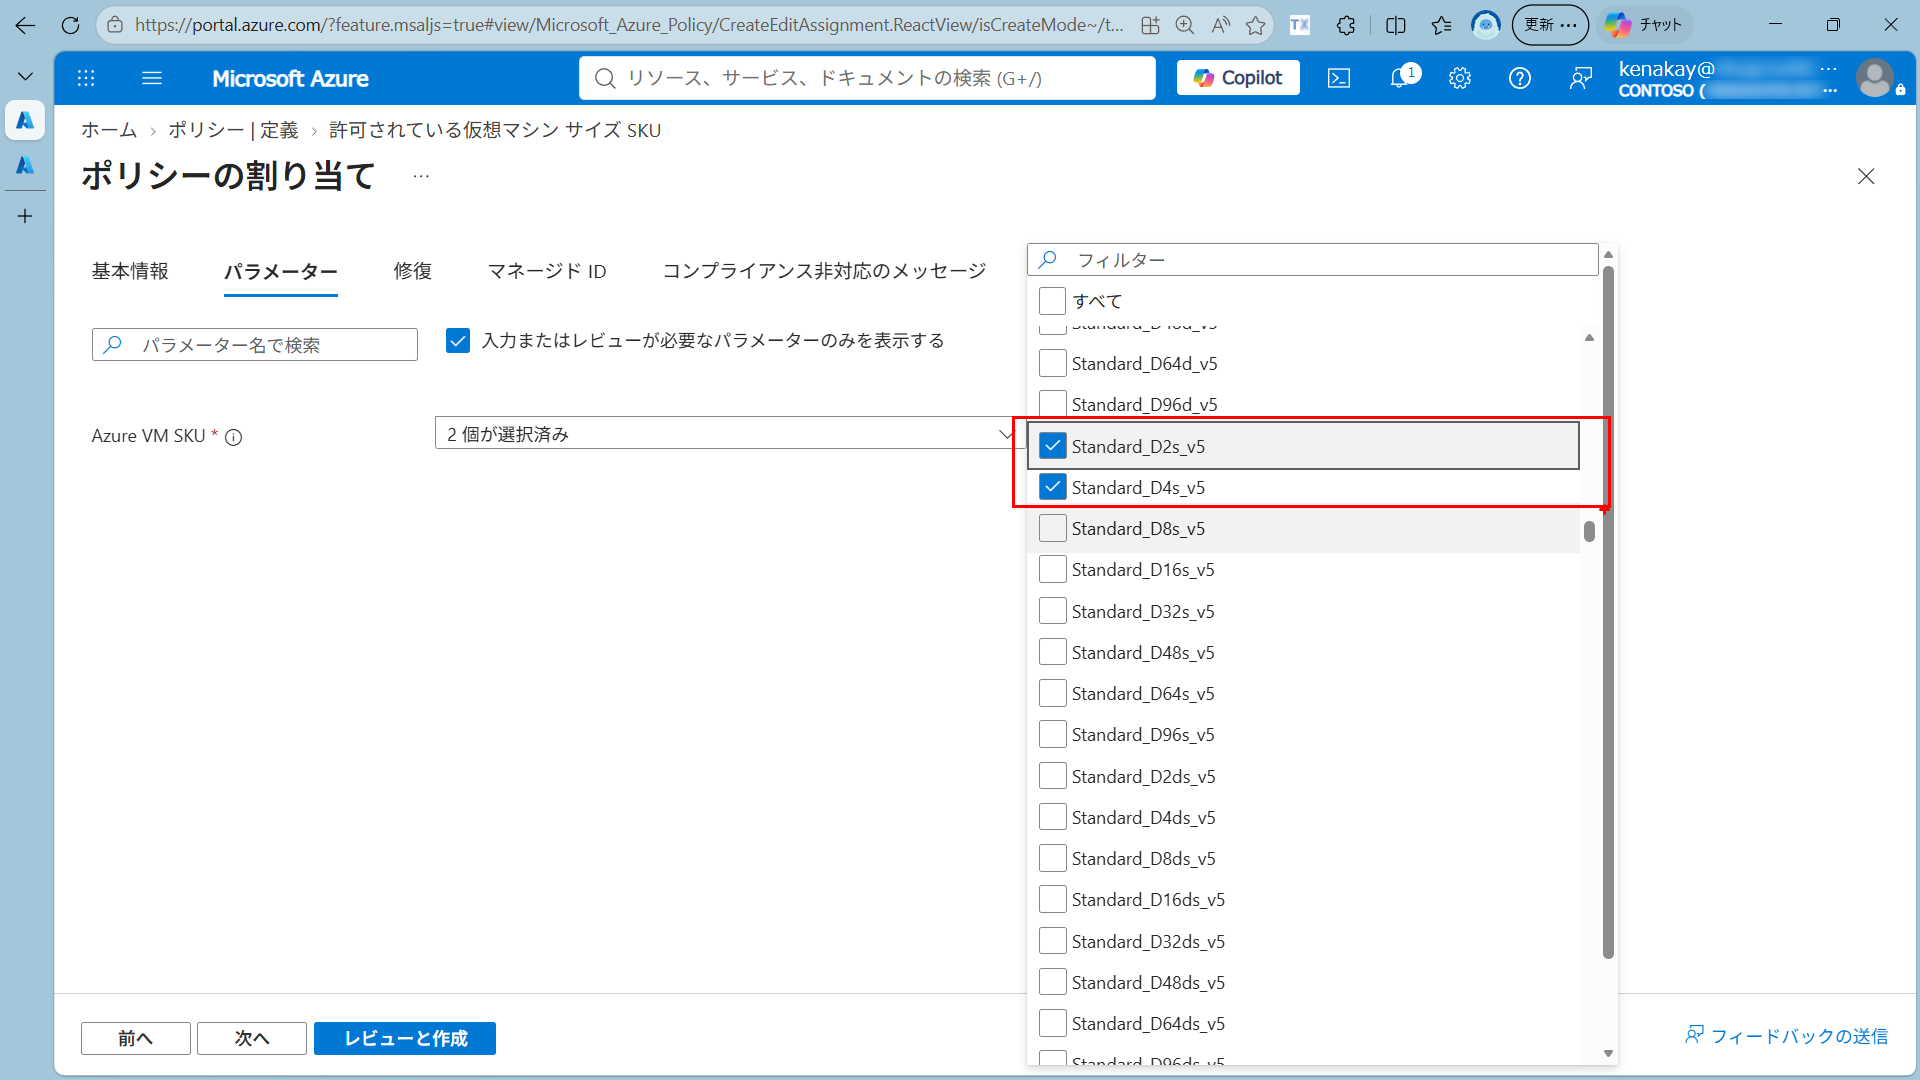This screenshot has height=1080, width=1920.
Task: Launch Cloud Shell from the header
Action: click(1339, 78)
